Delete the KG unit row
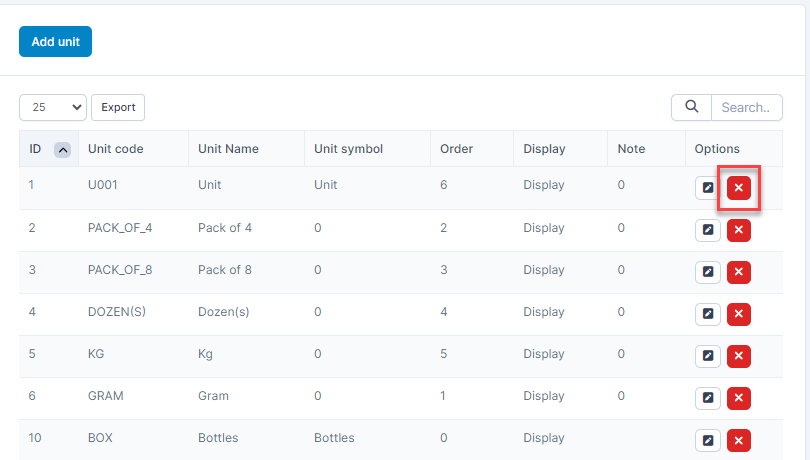This screenshot has width=810, height=460. [738, 356]
